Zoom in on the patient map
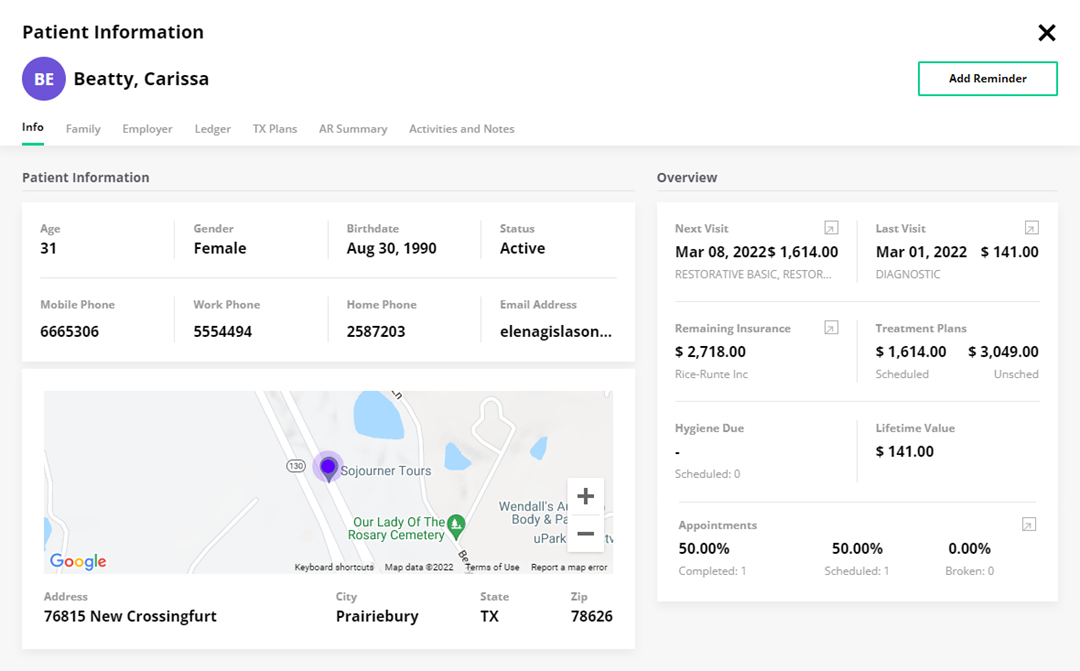 coord(585,495)
